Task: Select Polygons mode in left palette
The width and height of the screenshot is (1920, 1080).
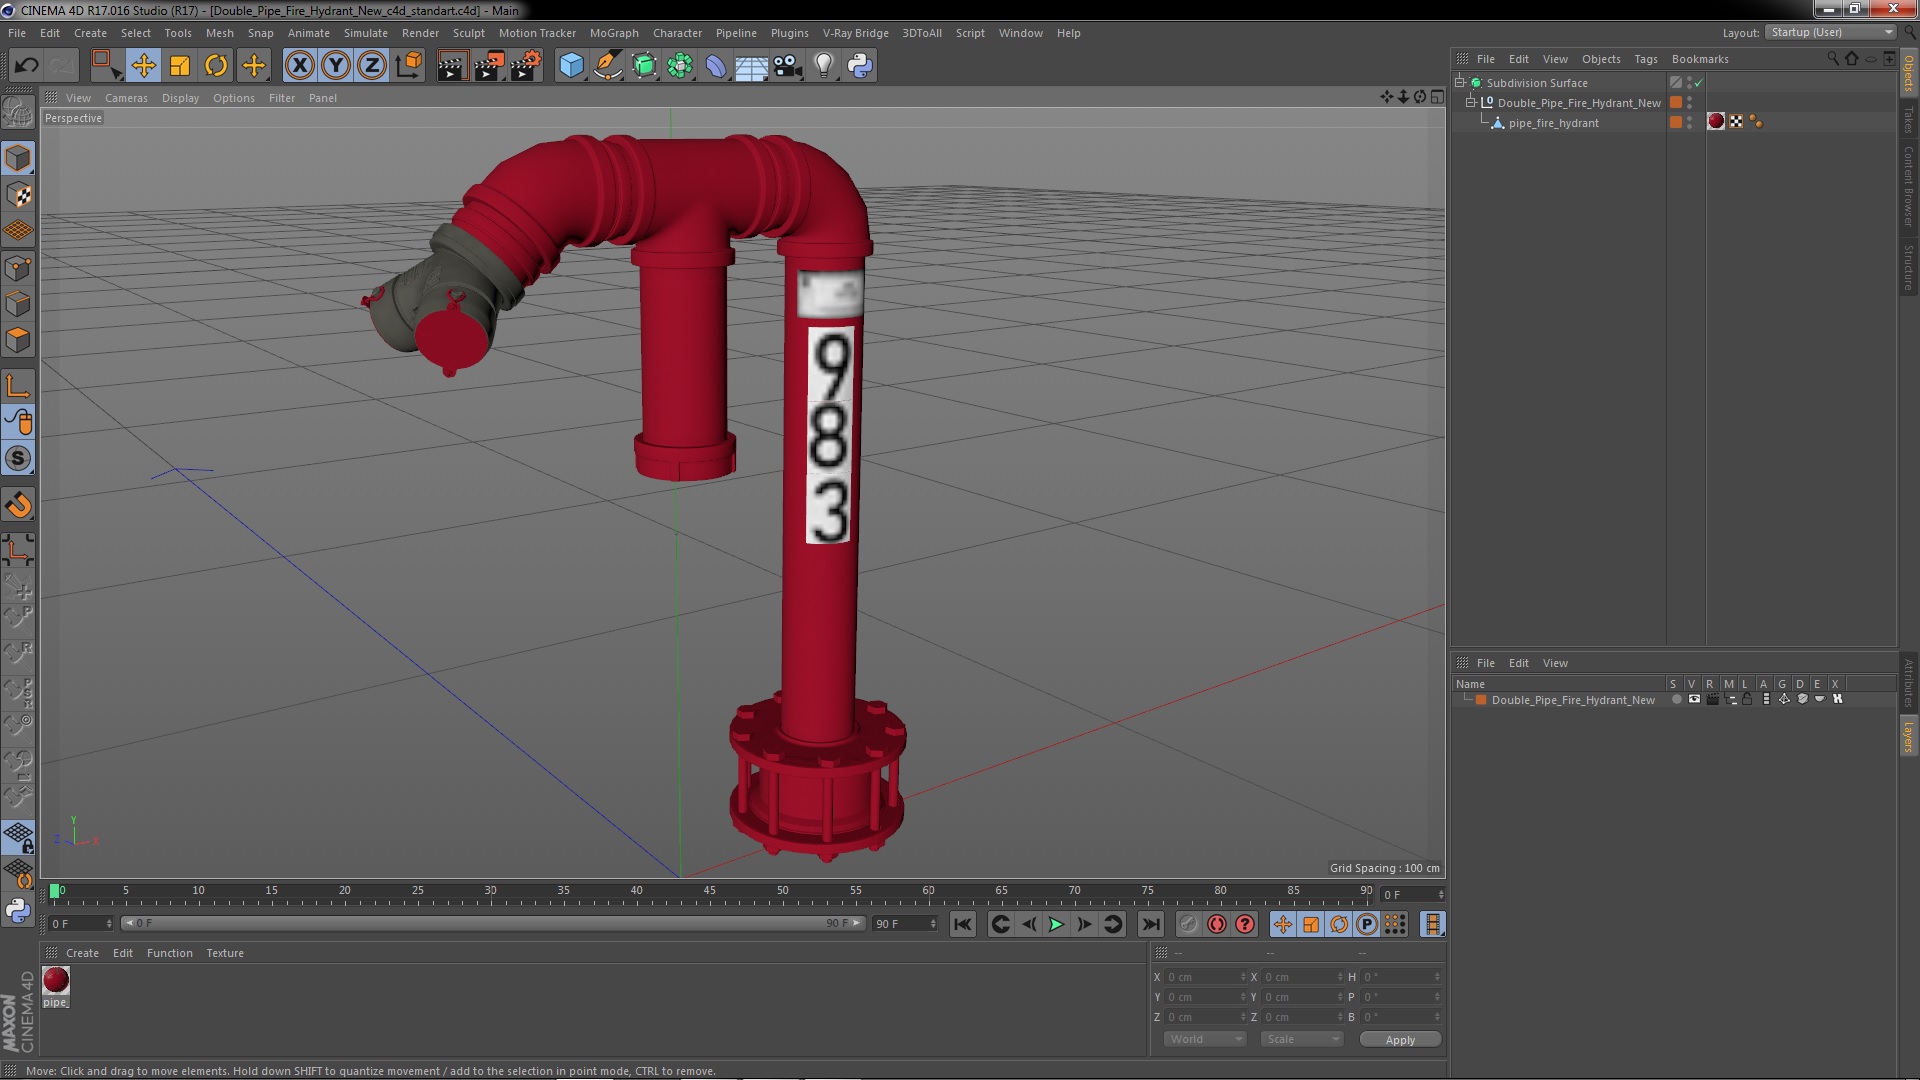Action: coord(18,340)
